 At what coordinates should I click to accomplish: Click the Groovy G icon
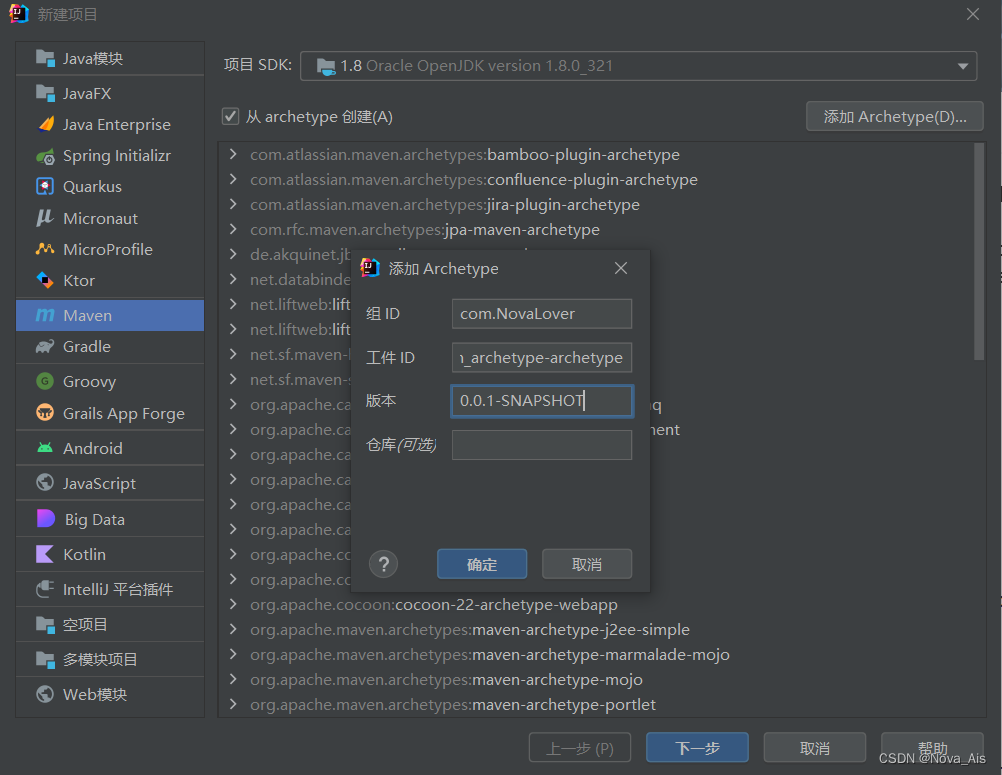[x=45, y=381]
